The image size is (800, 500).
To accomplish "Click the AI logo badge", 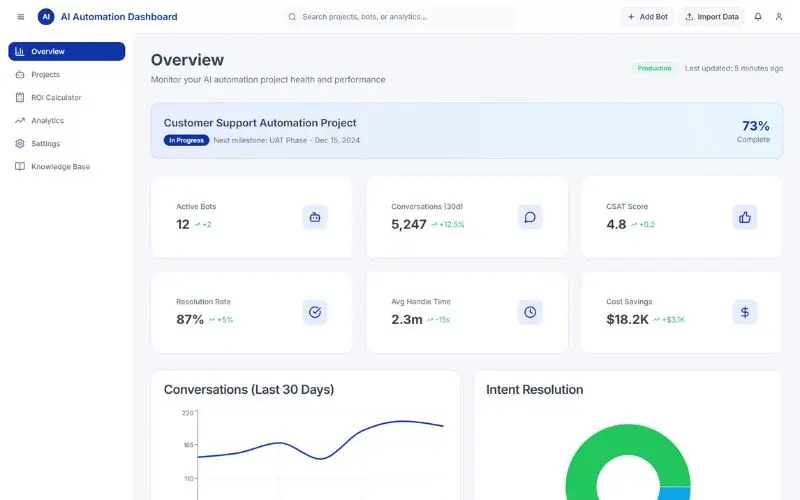I will (46, 17).
